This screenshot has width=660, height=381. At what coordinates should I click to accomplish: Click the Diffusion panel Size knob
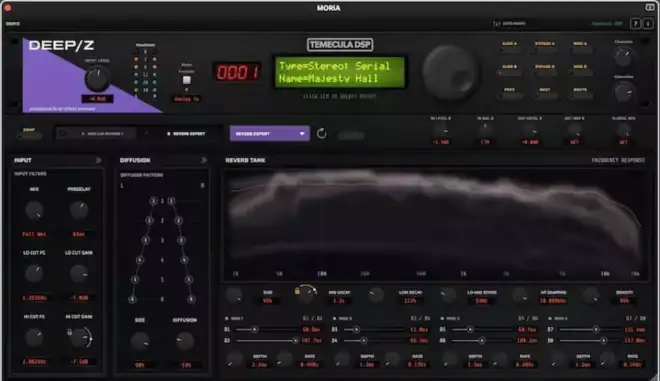click(140, 341)
